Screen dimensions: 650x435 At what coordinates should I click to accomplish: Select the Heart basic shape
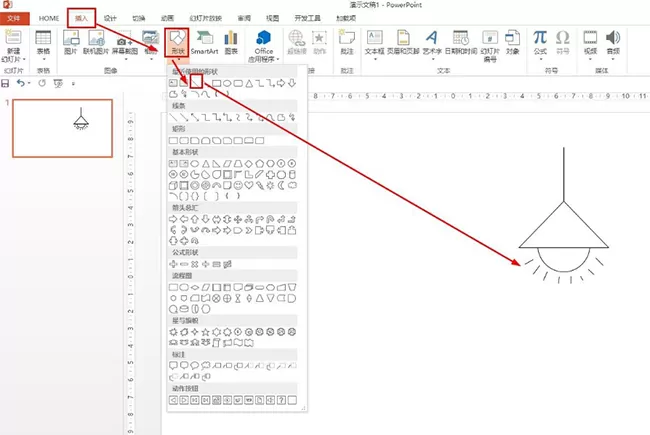[249, 185]
